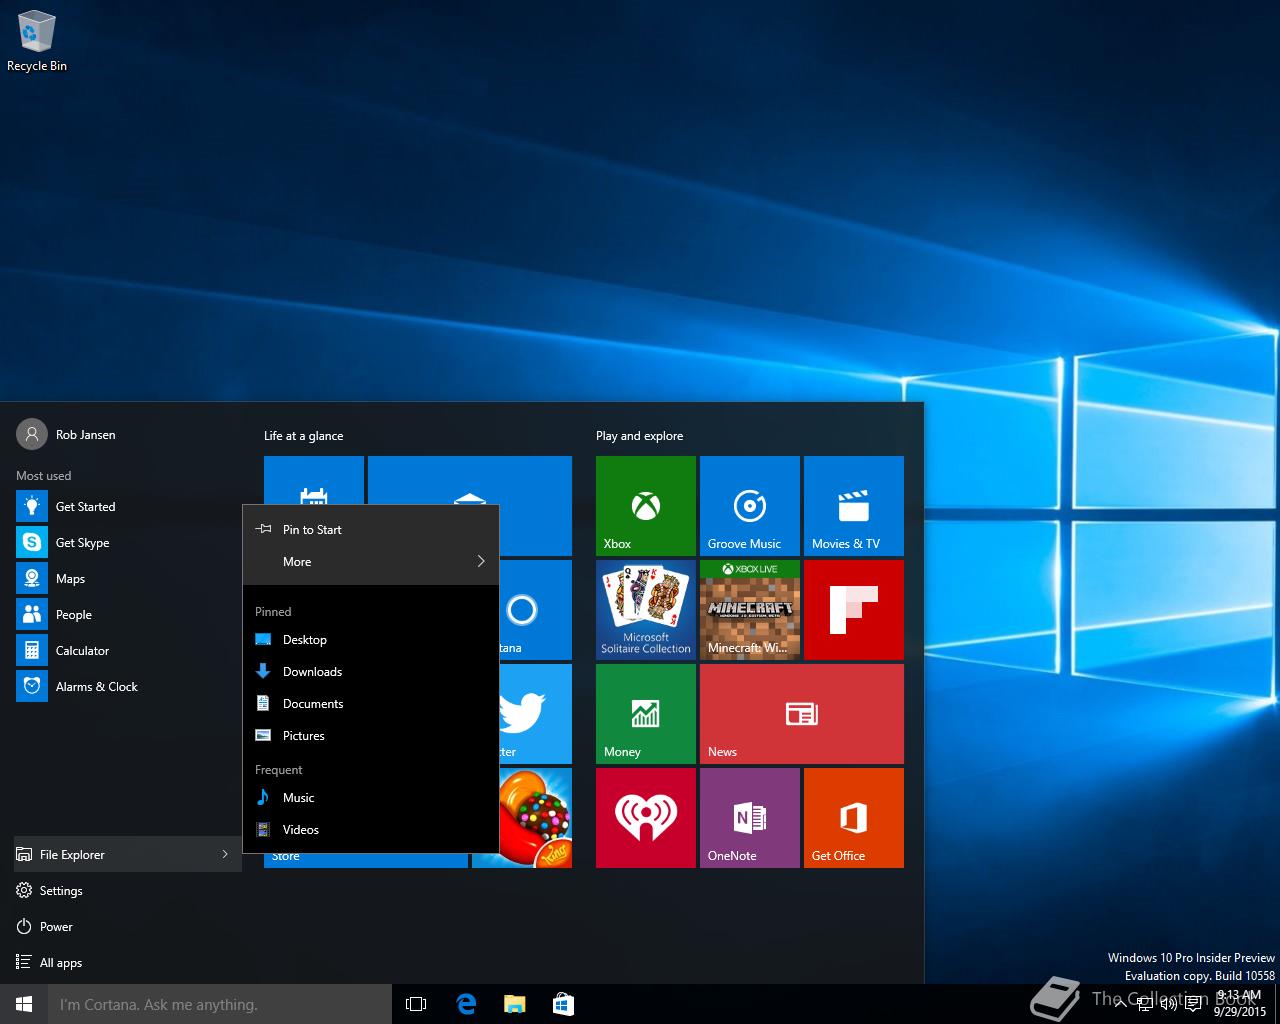
Task: Select Pin to Start
Action: click(x=370, y=530)
